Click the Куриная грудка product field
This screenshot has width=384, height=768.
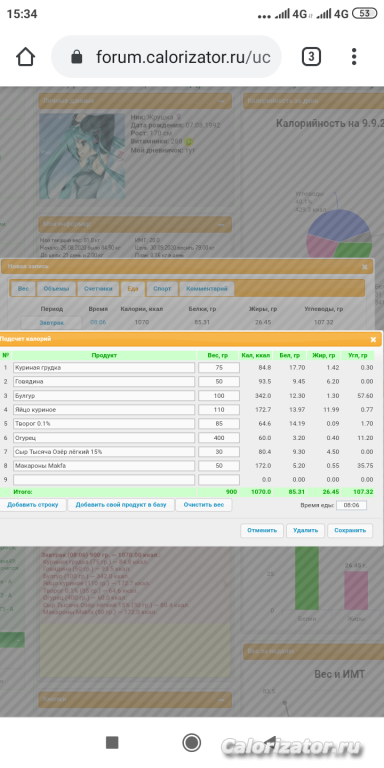point(104,367)
